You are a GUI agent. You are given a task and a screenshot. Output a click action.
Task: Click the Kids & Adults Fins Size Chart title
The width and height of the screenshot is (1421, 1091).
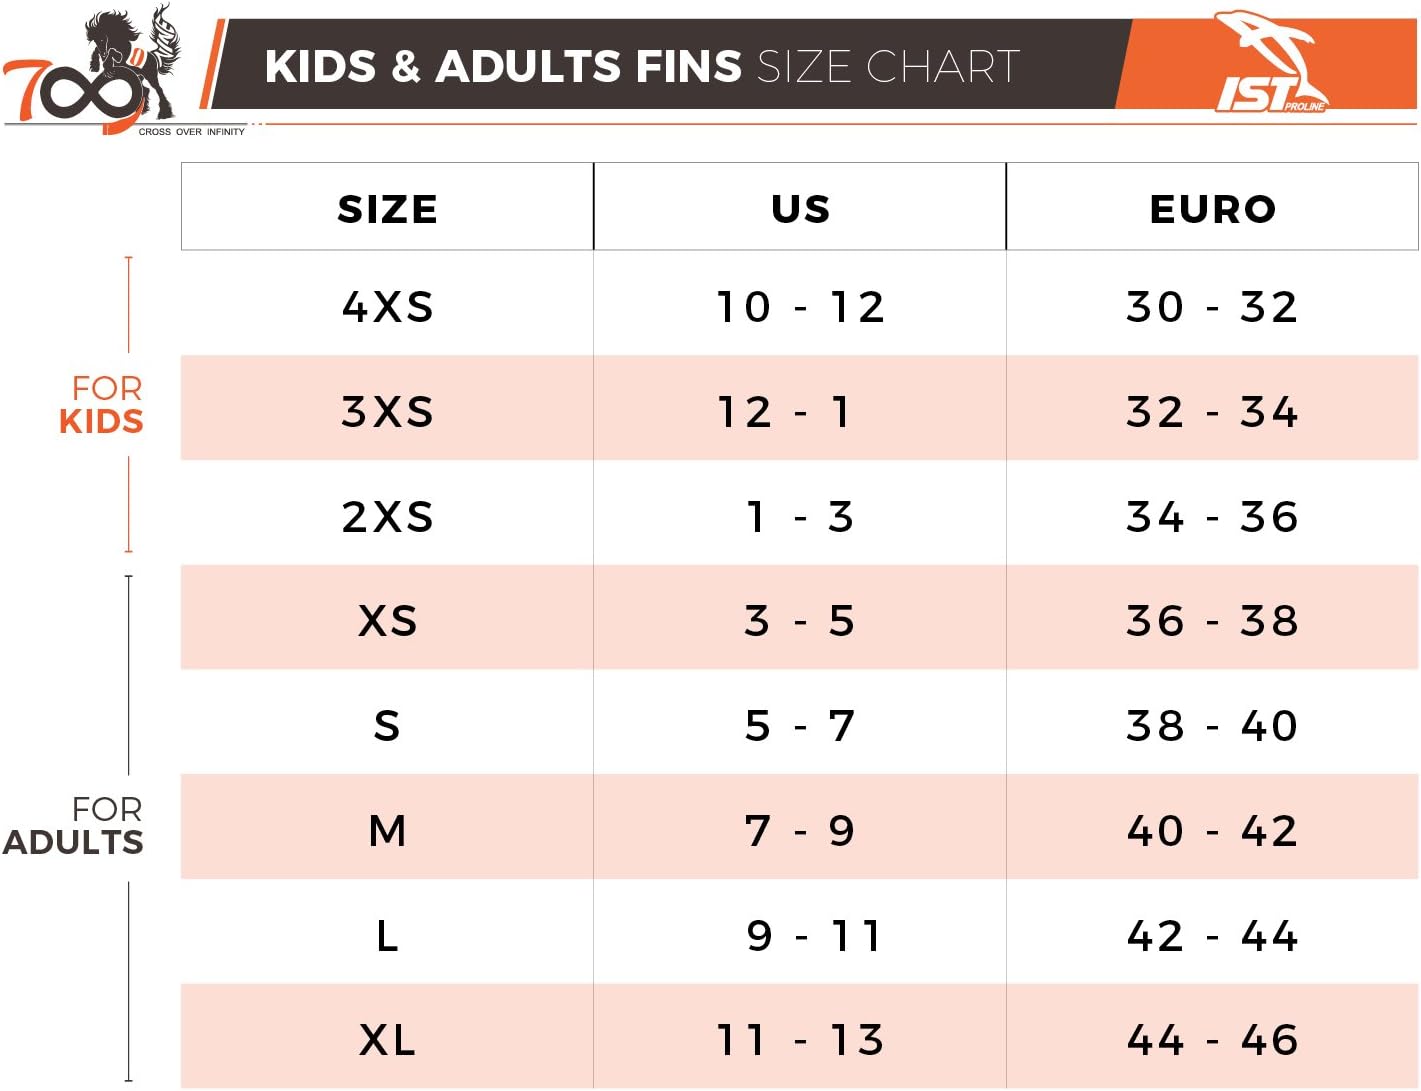[x=641, y=67]
